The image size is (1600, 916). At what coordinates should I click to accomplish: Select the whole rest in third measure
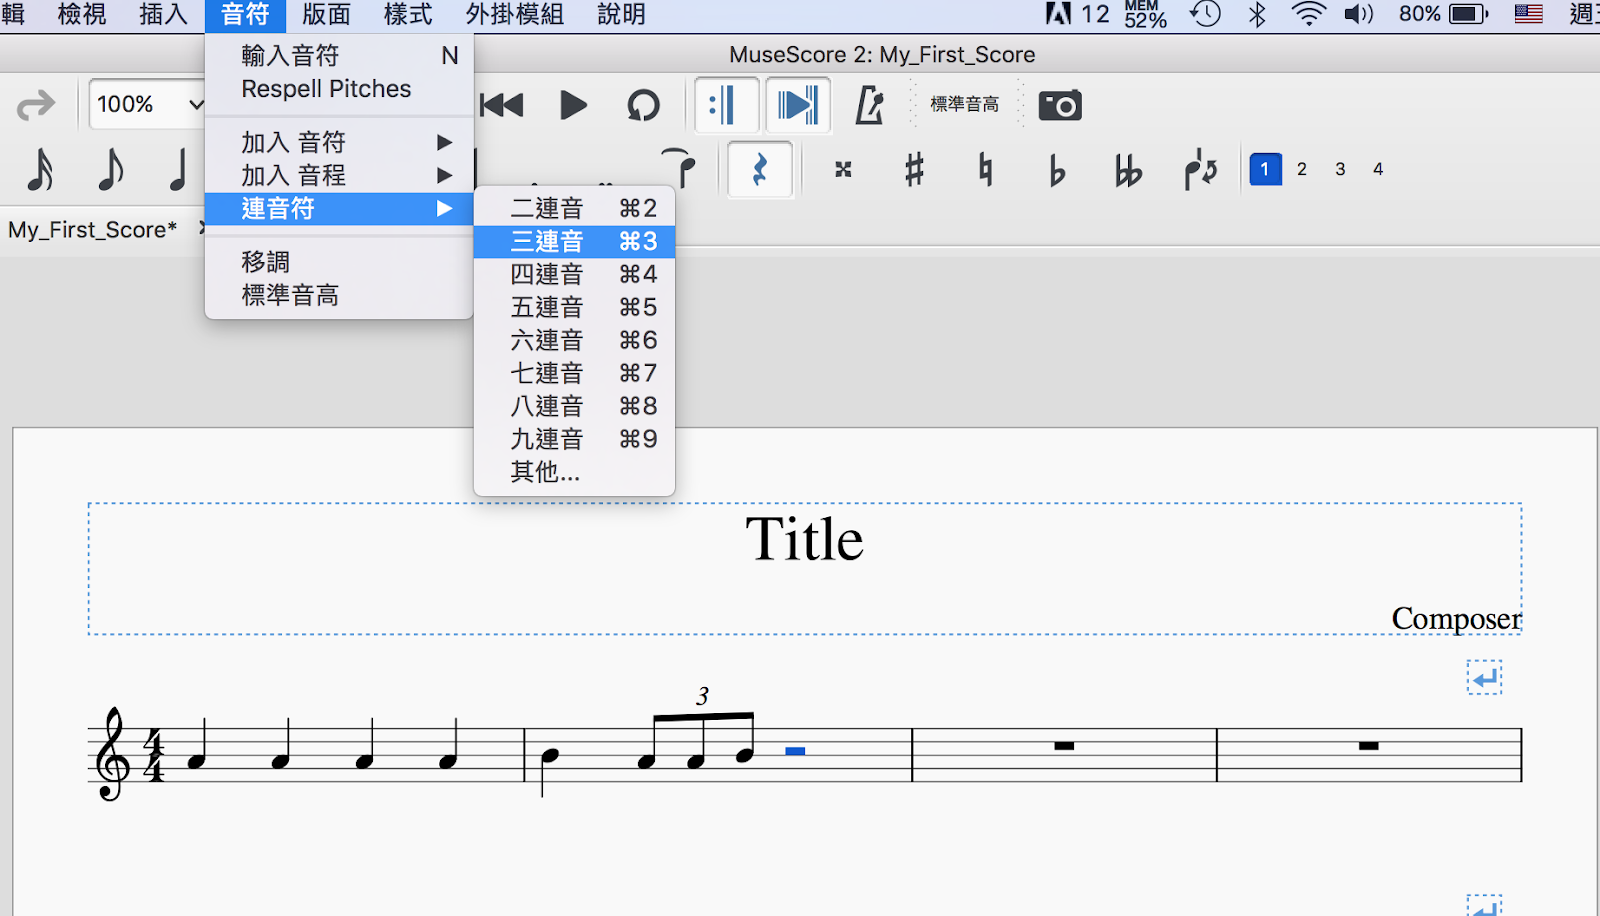1064,745
